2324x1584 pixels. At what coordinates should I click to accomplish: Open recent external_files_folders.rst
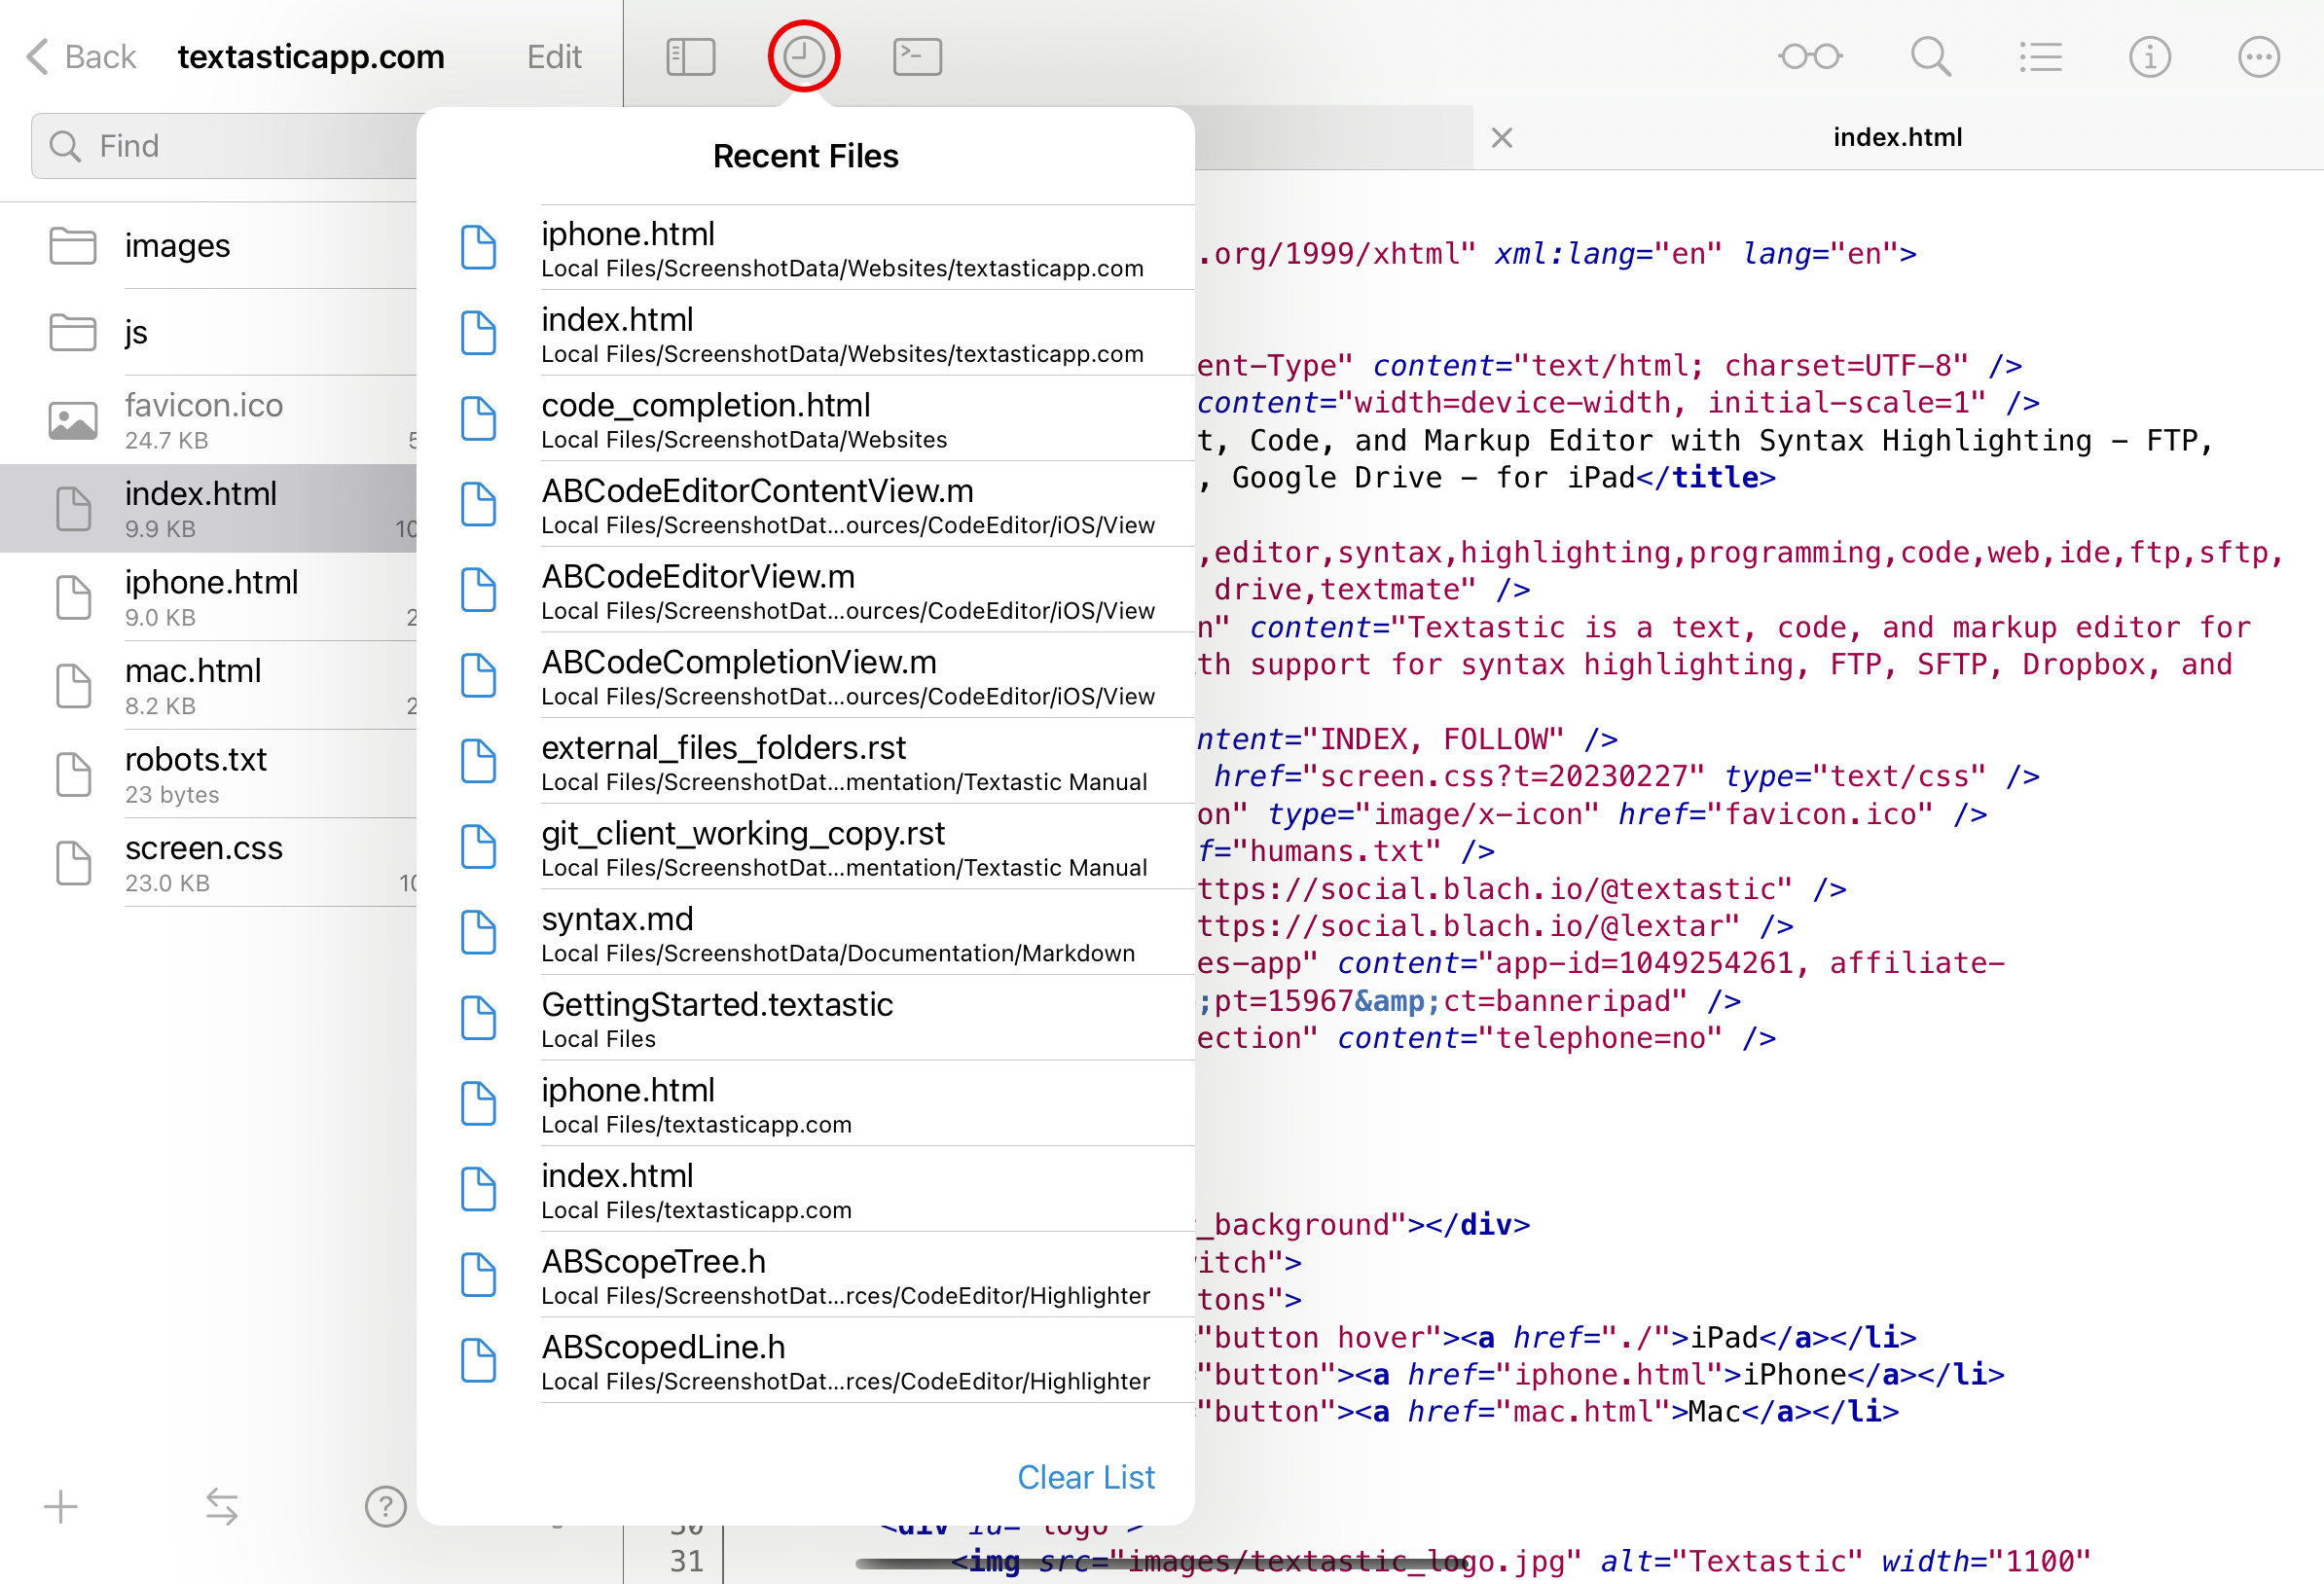click(806, 761)
